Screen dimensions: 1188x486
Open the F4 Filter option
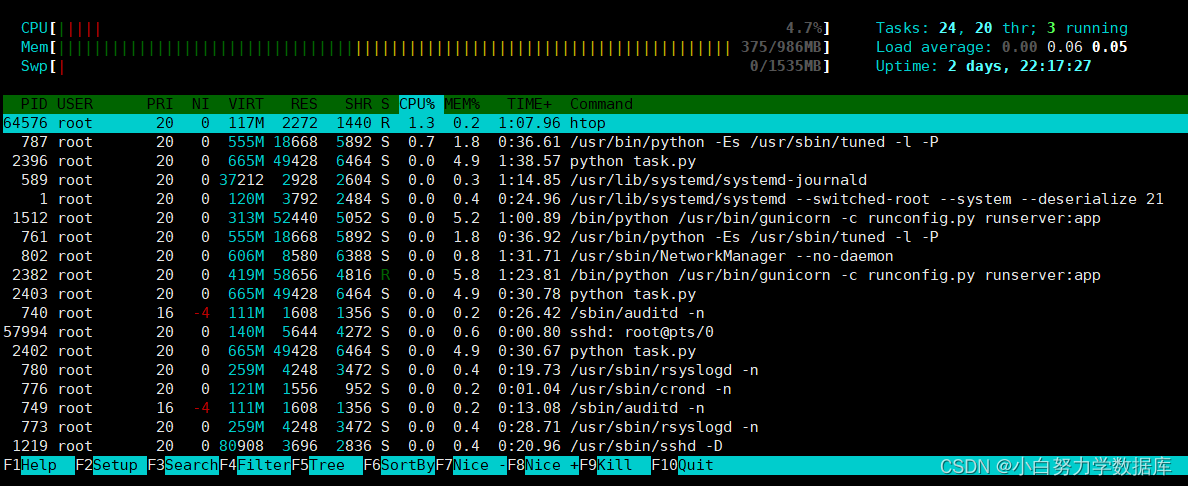(255, 465)
